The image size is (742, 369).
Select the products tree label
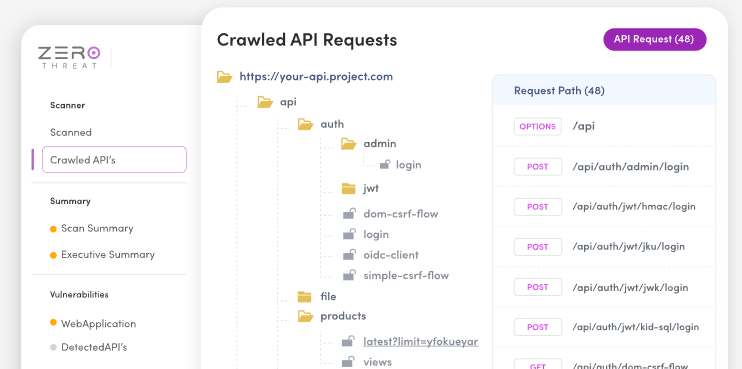pos(343,316)
